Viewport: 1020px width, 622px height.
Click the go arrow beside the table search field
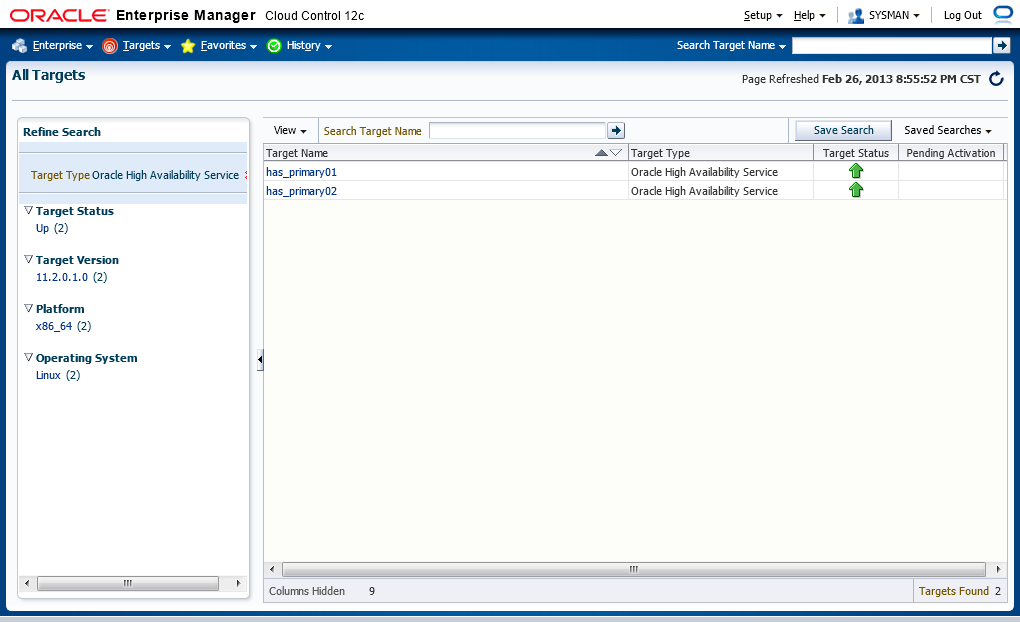click(616, 131)
